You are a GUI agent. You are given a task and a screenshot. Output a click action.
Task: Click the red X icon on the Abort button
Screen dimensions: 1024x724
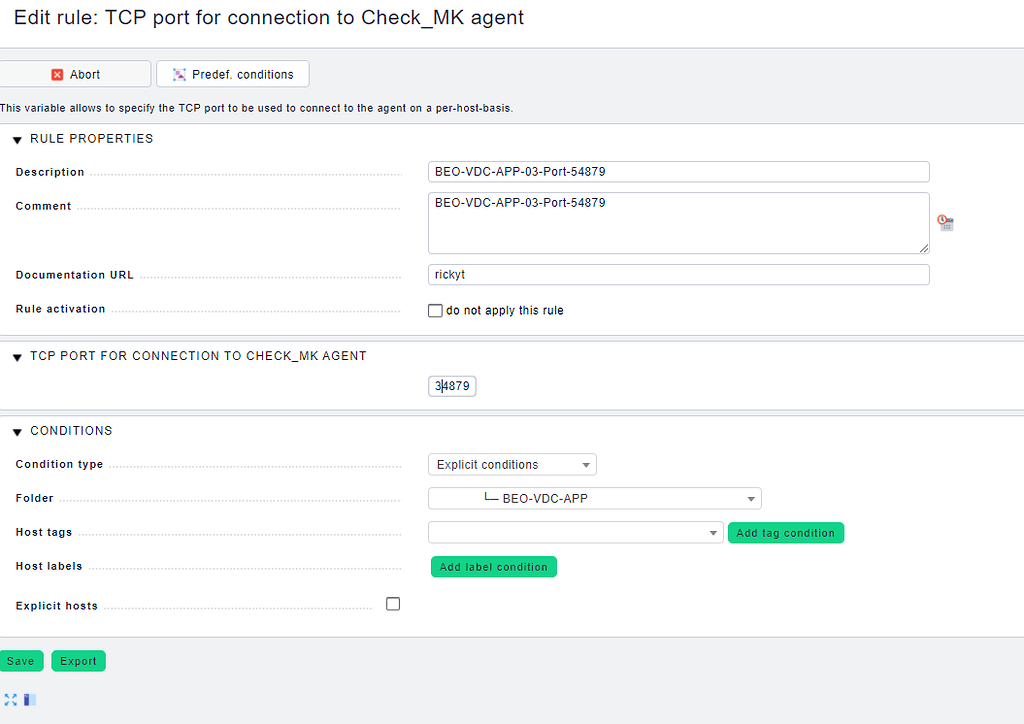56,73
